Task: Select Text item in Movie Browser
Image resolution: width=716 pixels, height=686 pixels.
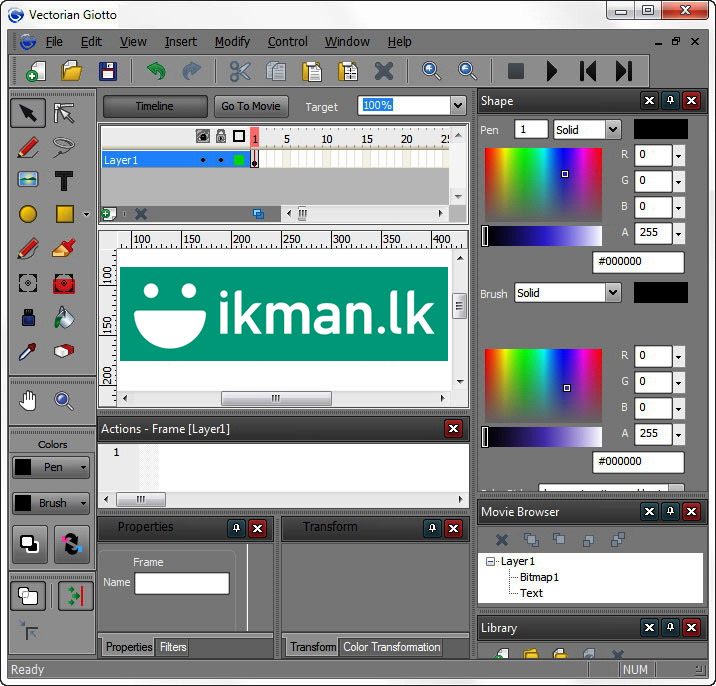Action: tap(531, 593)
